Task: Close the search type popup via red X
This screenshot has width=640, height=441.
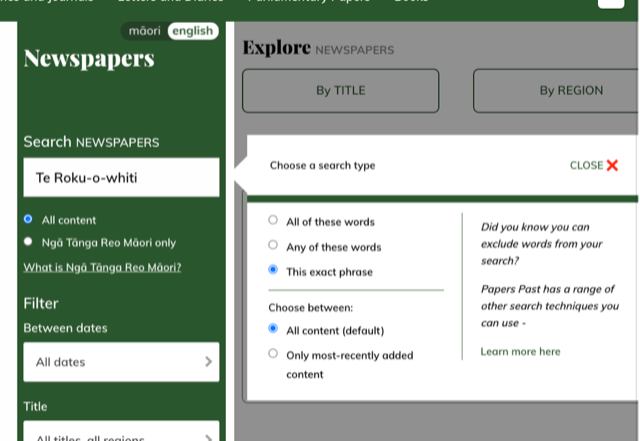Action: 612,166
